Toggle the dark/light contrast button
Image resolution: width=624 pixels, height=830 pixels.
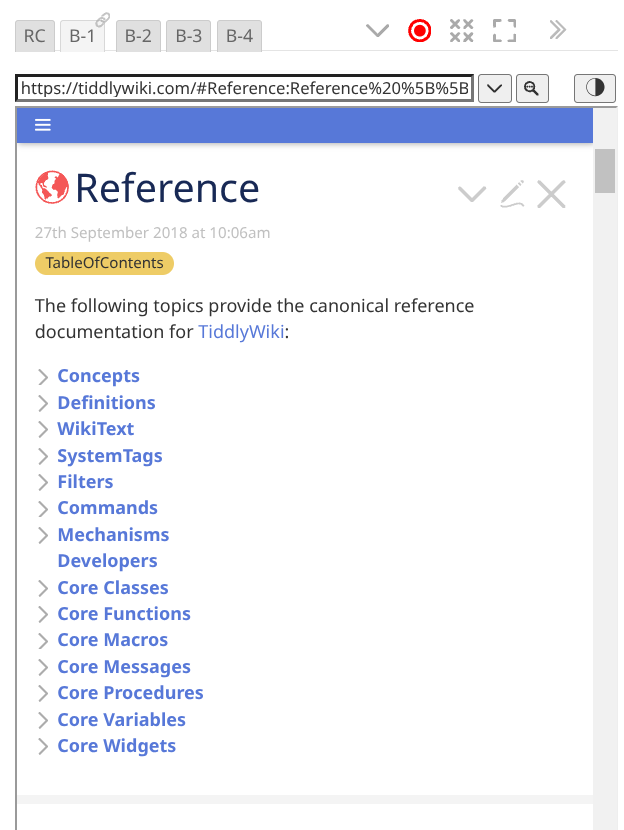pos(595,88)
